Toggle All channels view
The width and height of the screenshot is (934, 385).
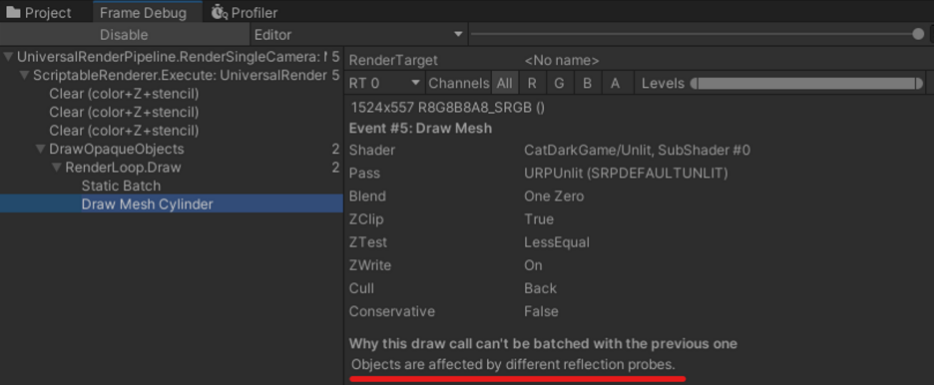click(x=504, y=83)
